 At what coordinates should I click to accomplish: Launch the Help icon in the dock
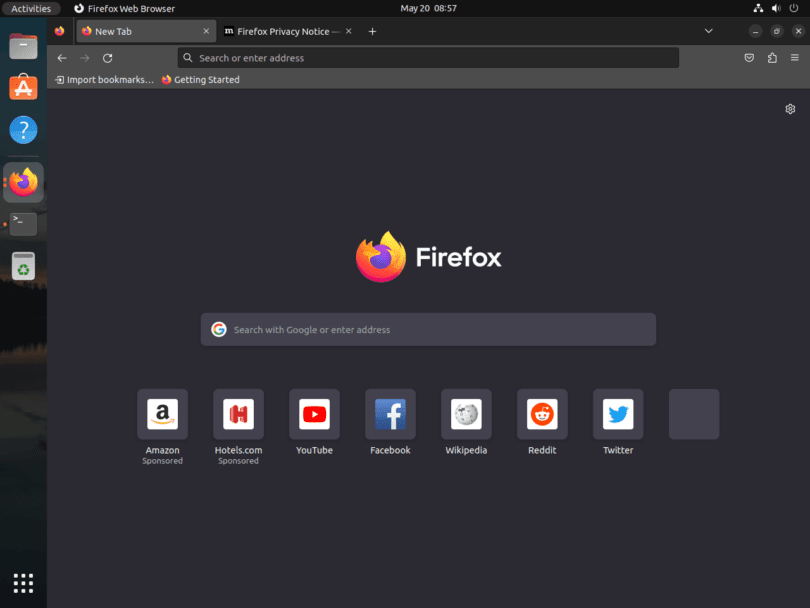pyautogui.click(x=23, y=129)
